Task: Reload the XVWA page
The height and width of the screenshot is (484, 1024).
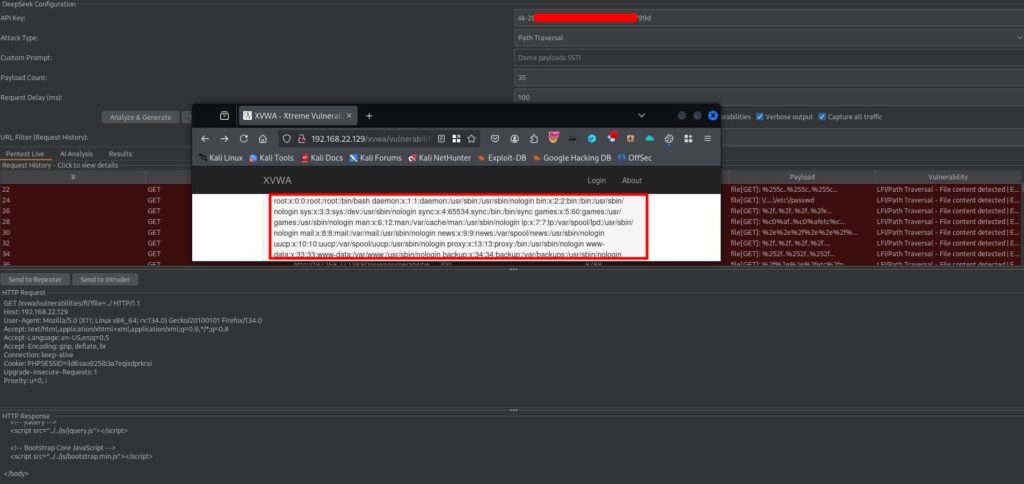Action: [244, 138]
